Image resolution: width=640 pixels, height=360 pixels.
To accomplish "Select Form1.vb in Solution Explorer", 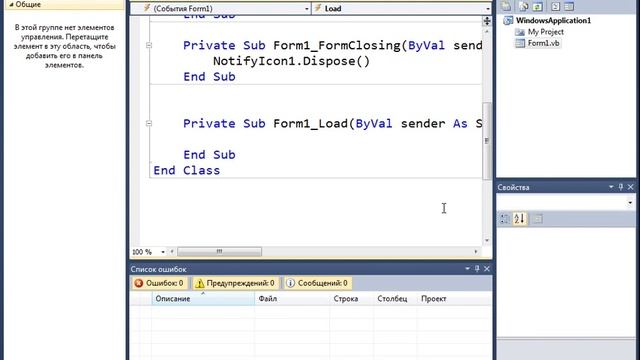I will tap(543, 43).
